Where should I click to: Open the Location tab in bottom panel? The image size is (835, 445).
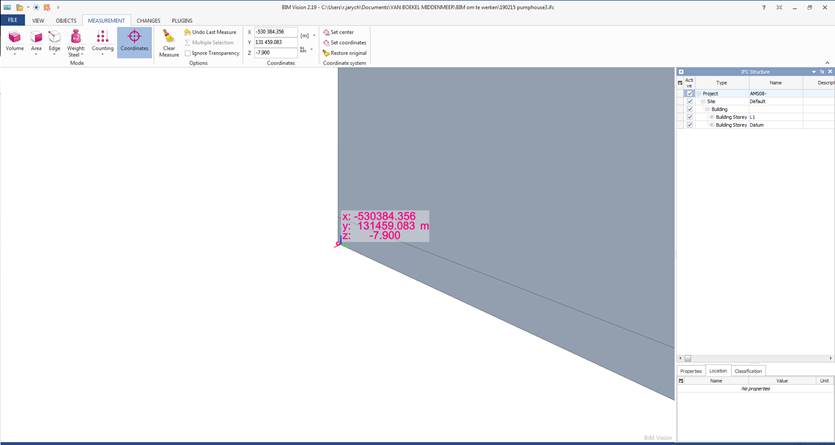click(718, 370)
